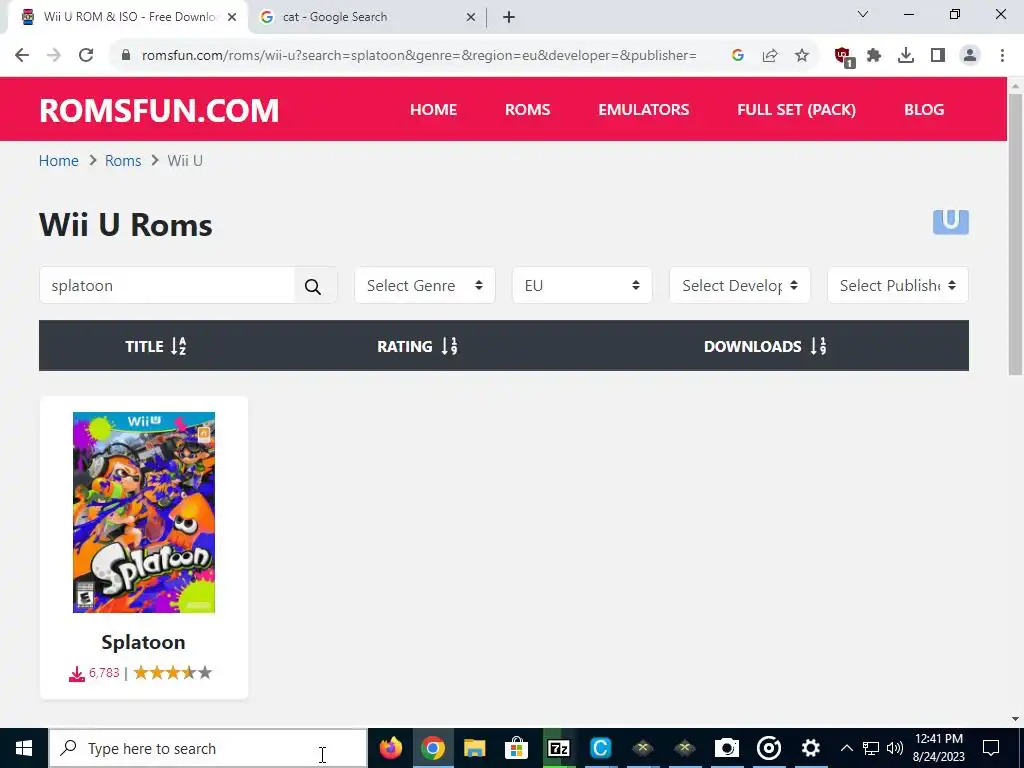Click the Windows Start button
Image resolution: width=1024 pixels, height=768 pixels.
click(24, 748)
